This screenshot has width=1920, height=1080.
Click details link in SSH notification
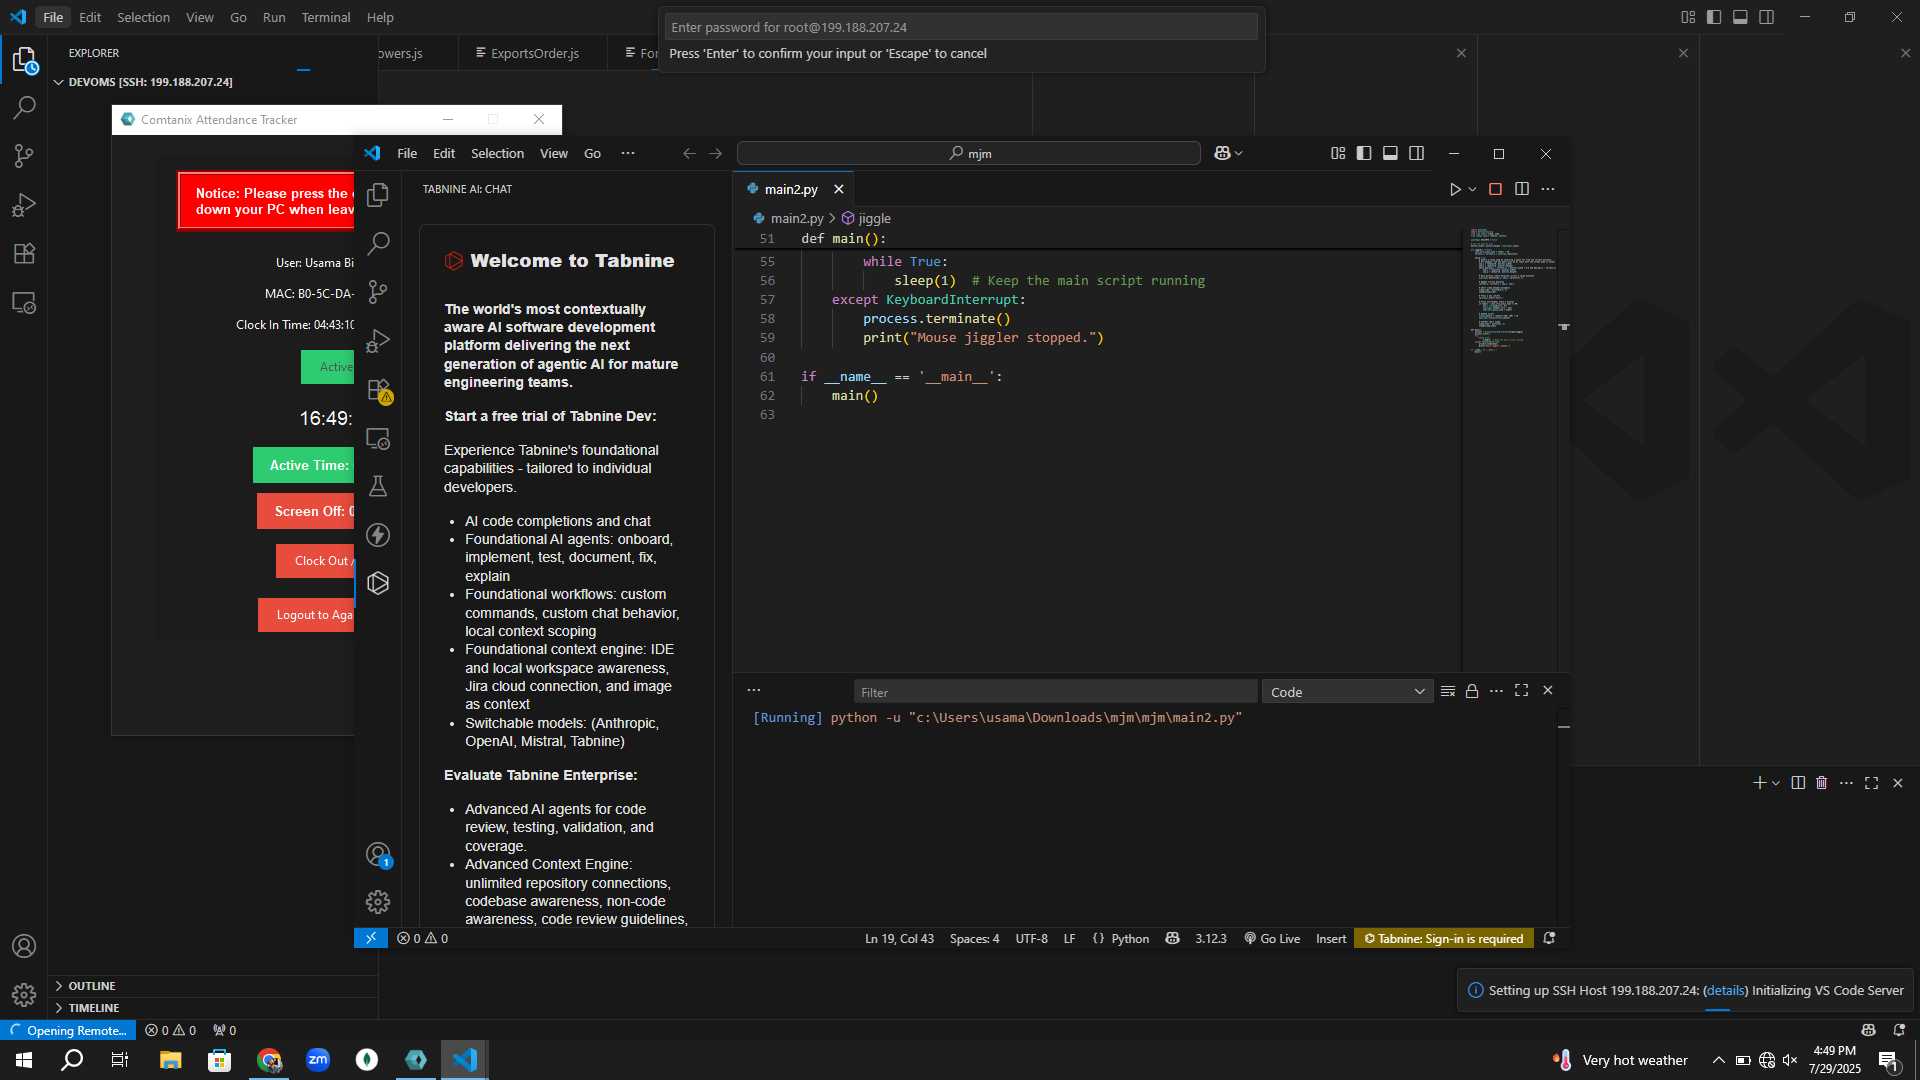(1725, 991)
